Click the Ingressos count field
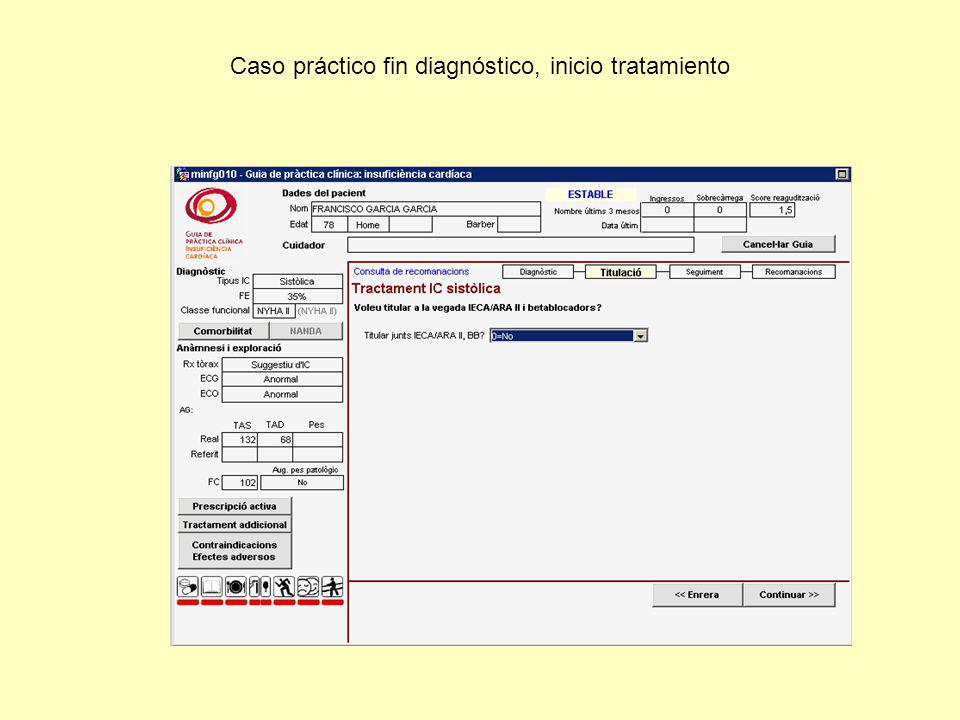Screen dimensions: 960x720 (667, 210)
